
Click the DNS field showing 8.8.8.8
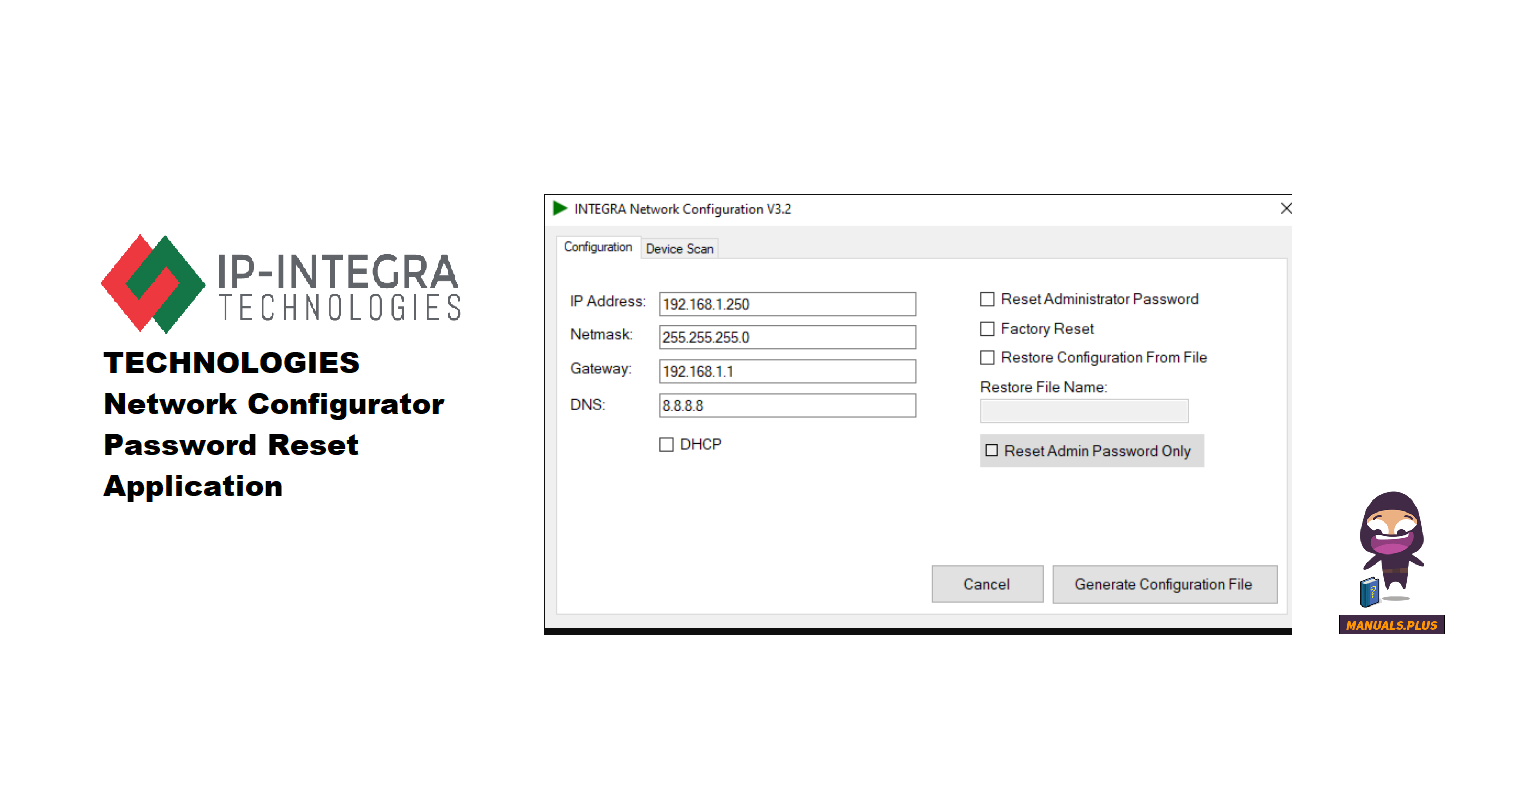(787, 405)
